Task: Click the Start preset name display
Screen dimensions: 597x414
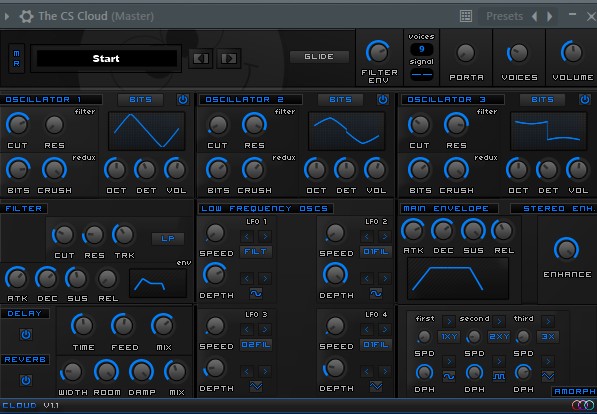Action: [x=106, y=58]
